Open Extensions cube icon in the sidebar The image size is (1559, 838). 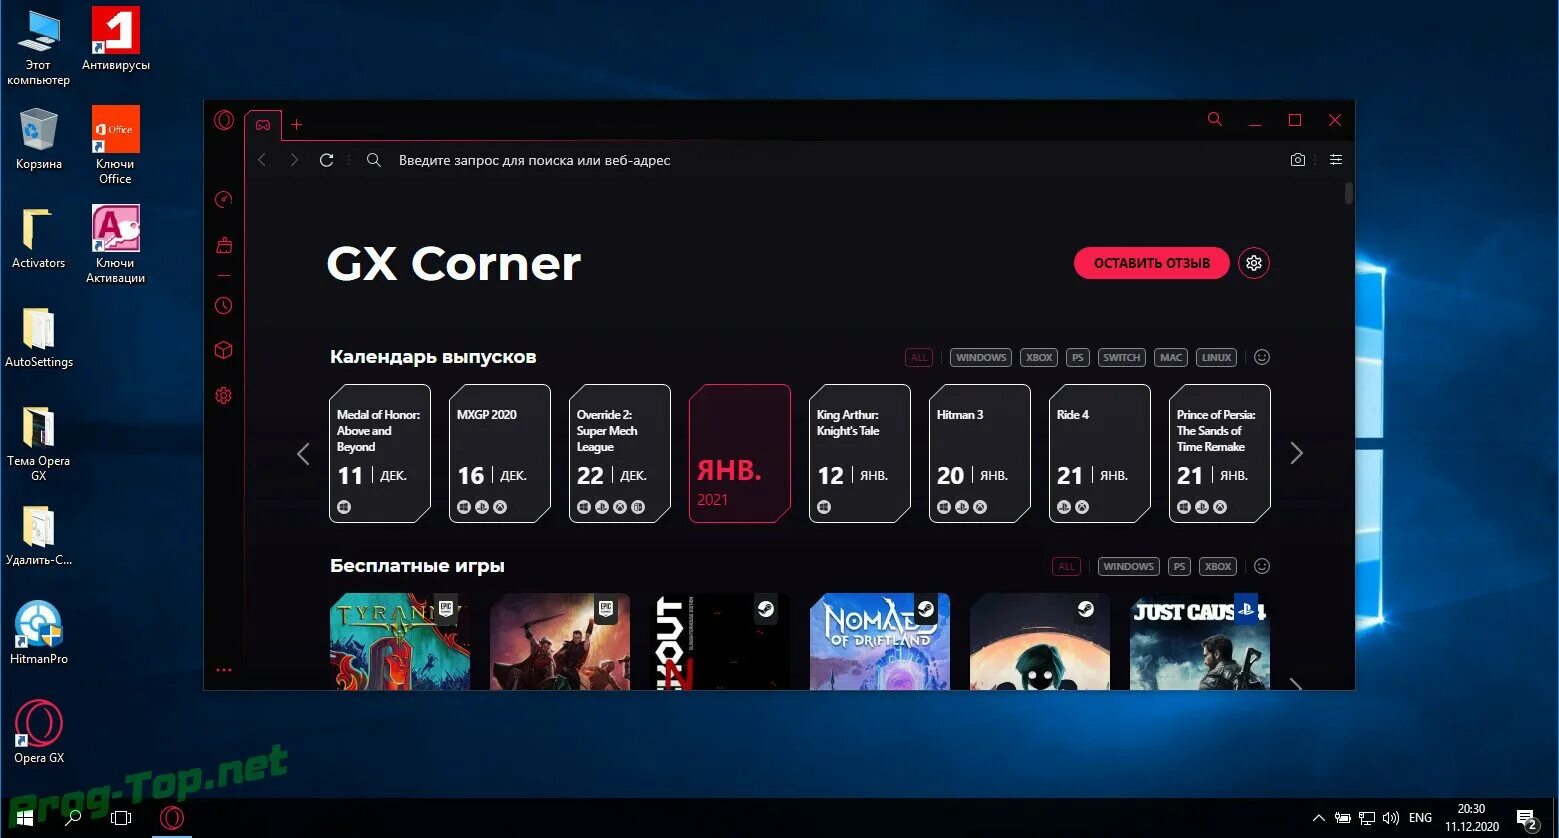(x=224, y=350)
